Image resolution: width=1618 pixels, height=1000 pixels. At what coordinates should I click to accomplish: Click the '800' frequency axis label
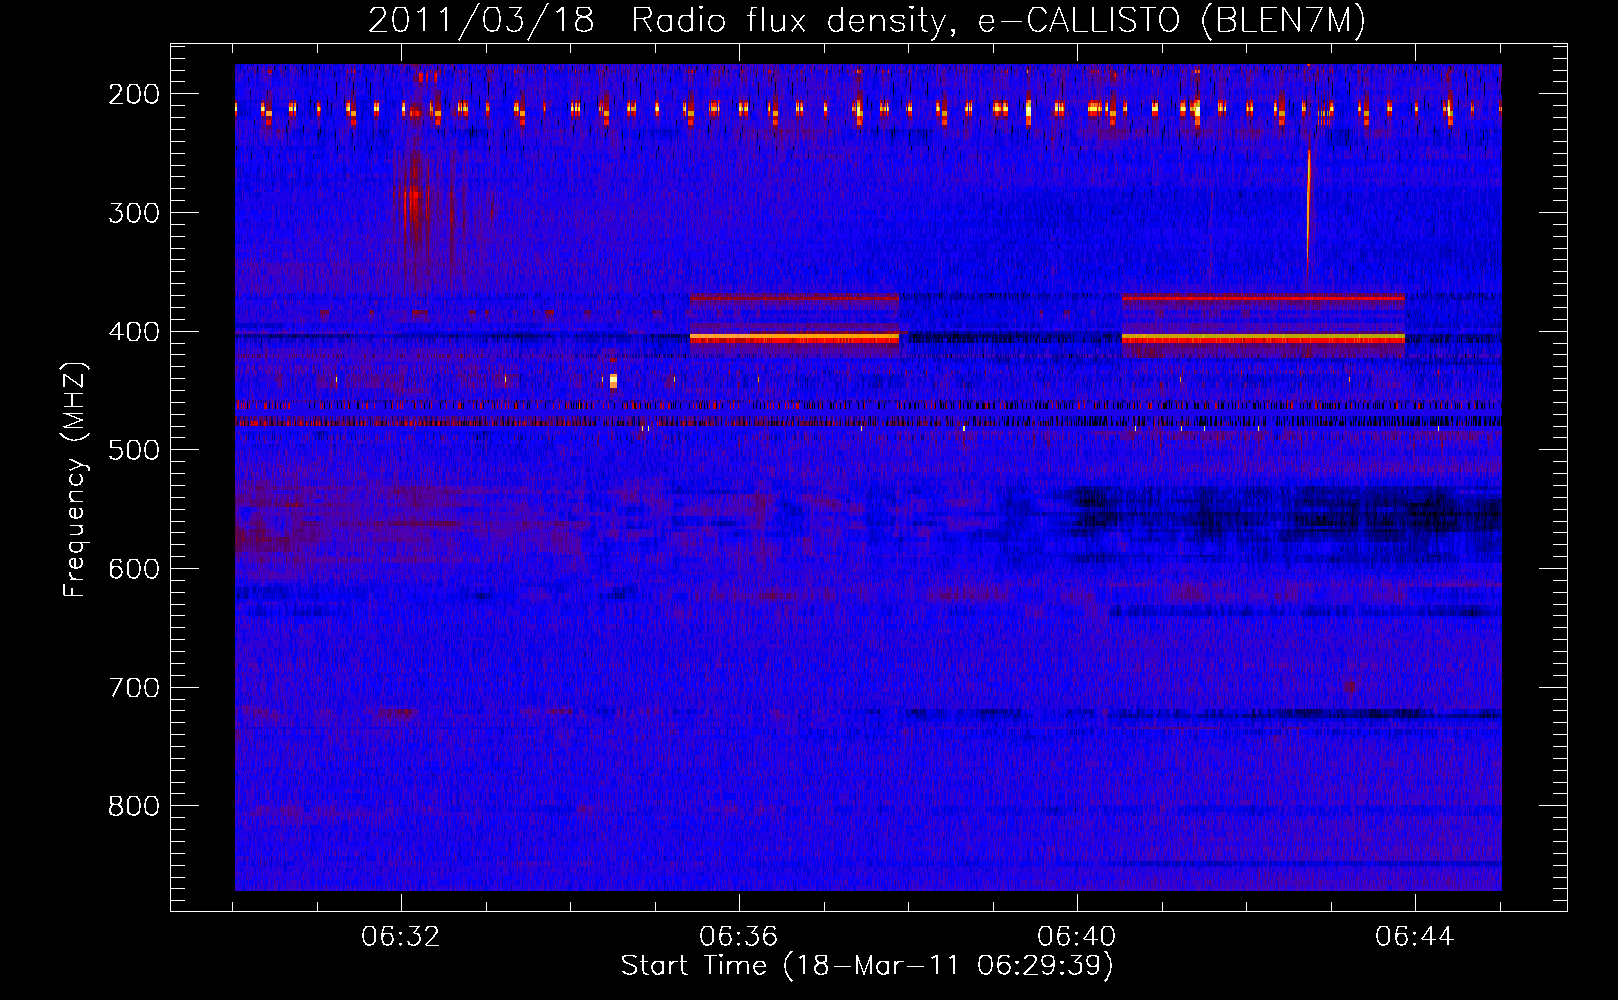133,806
